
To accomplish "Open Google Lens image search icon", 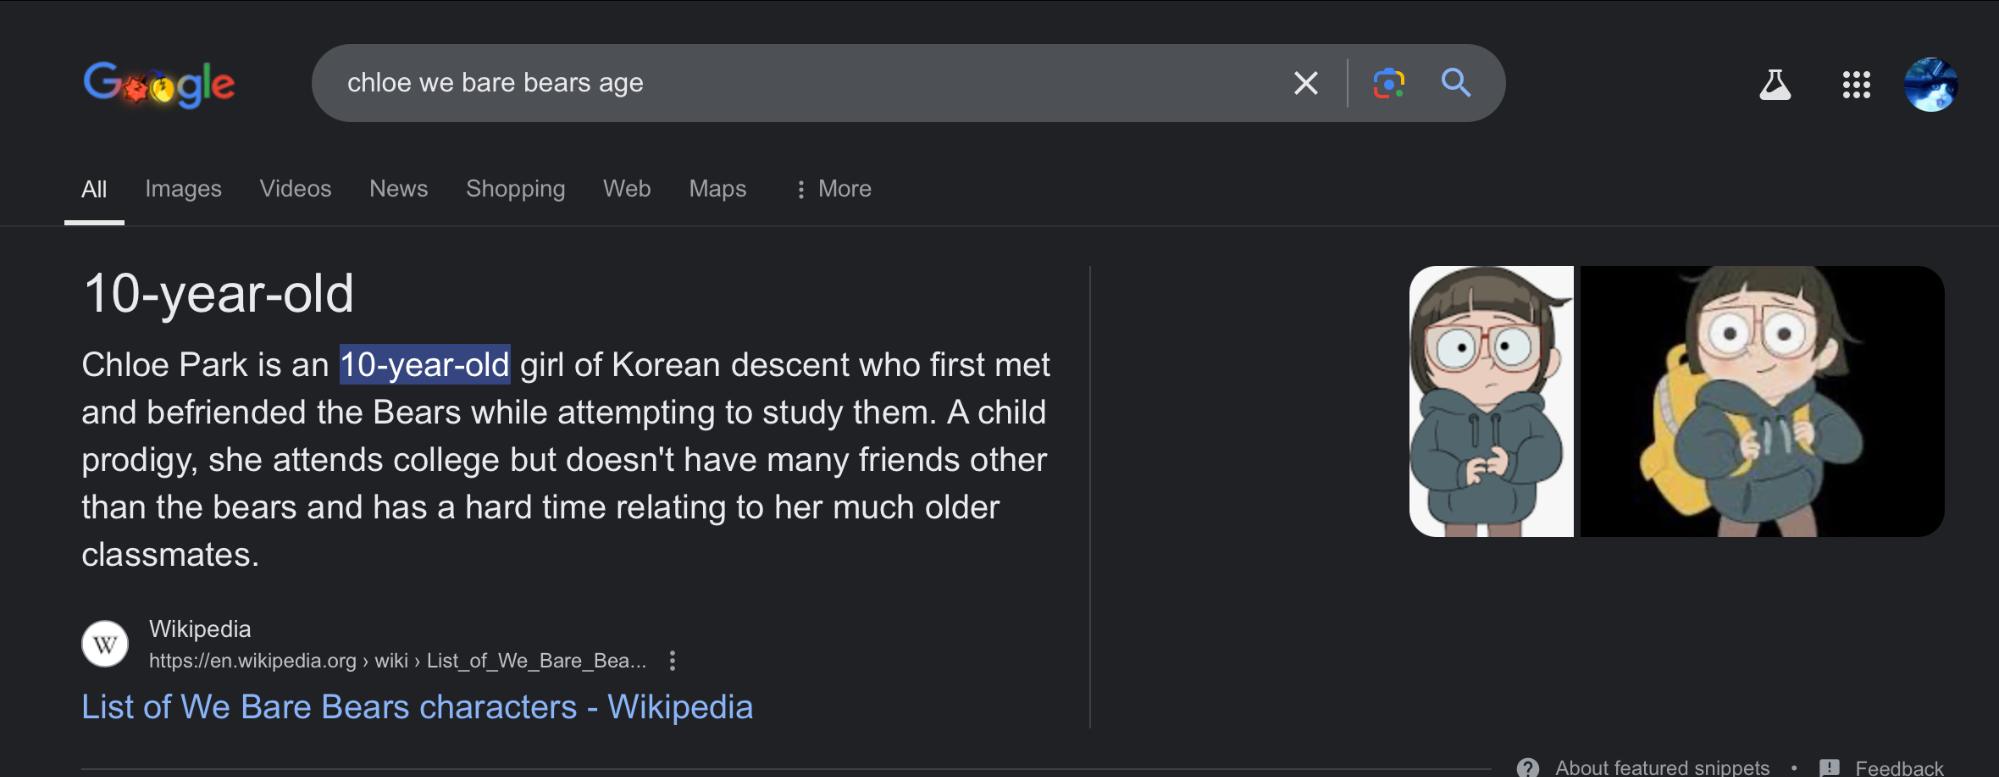I will click(1389, 83).
